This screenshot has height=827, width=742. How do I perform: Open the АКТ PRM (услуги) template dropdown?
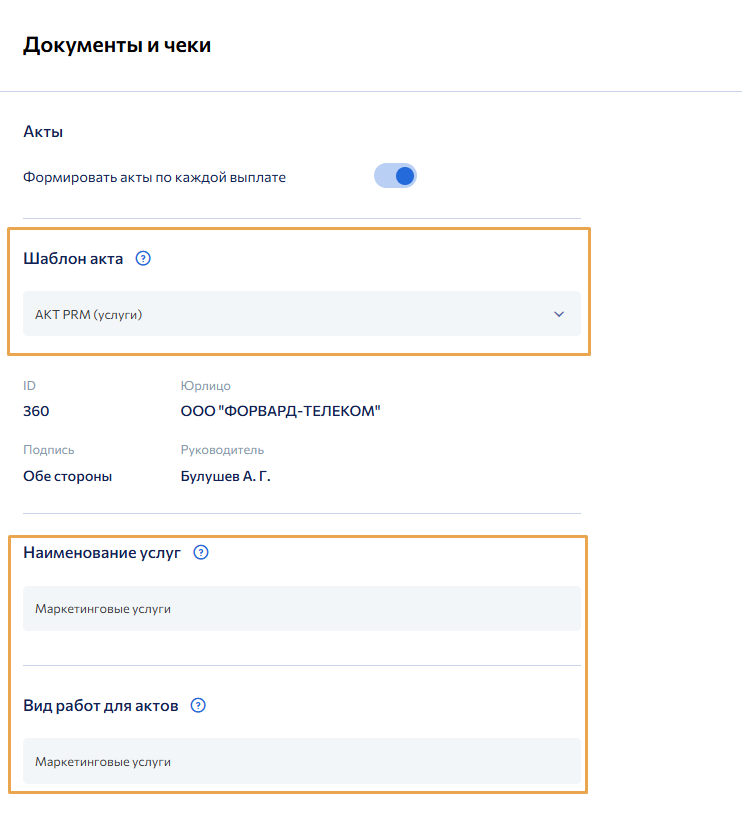tap(300, 314)
